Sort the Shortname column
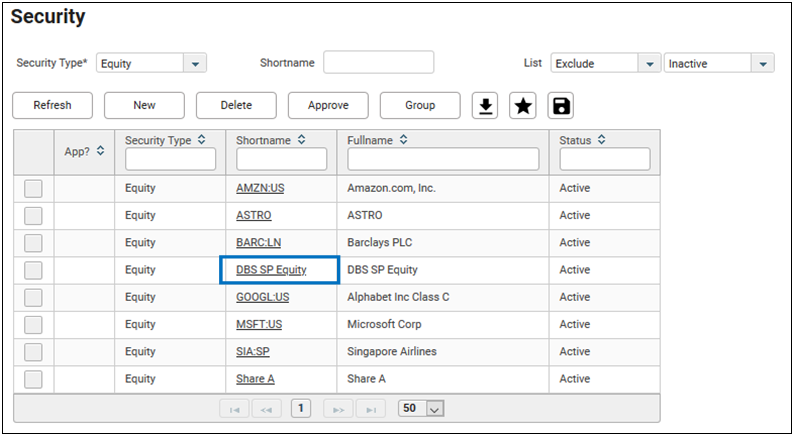This screenshot has width=795, height=437. 302,141
